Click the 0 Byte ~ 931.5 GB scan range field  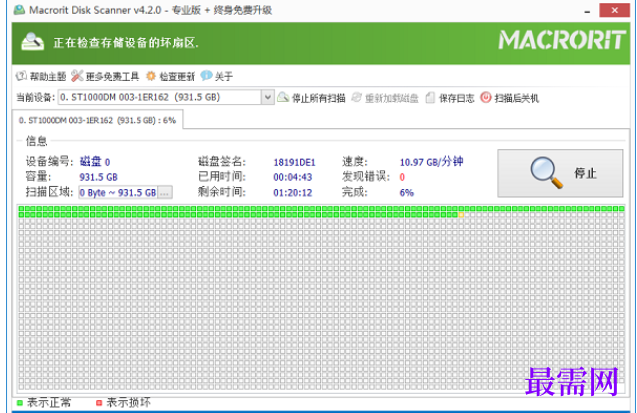click(118, 192)
